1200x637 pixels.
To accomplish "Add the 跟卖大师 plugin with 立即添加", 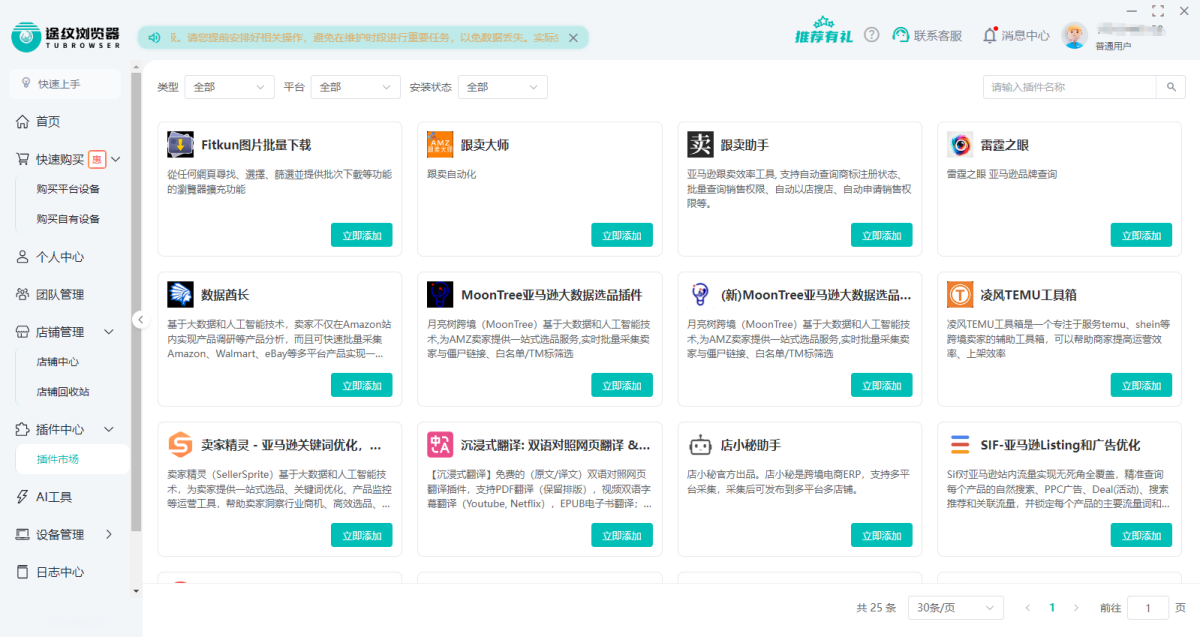I will tap(622, 235).
